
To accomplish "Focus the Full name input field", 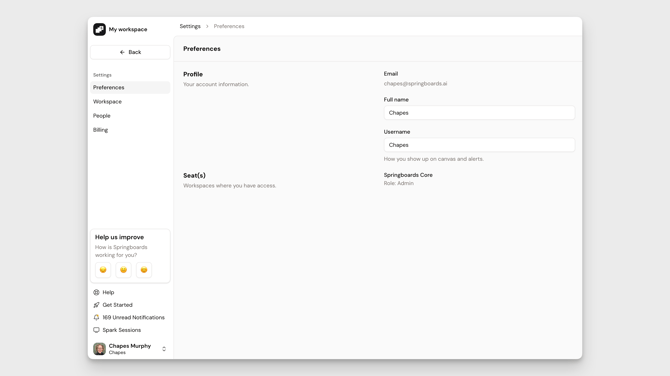I will pyautogui.click(x=479, y=113).
